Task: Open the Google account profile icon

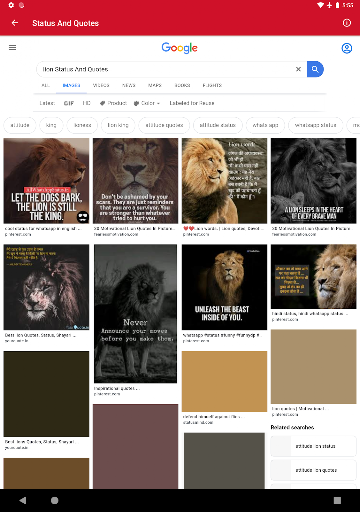Action: (x=347, y=48)
